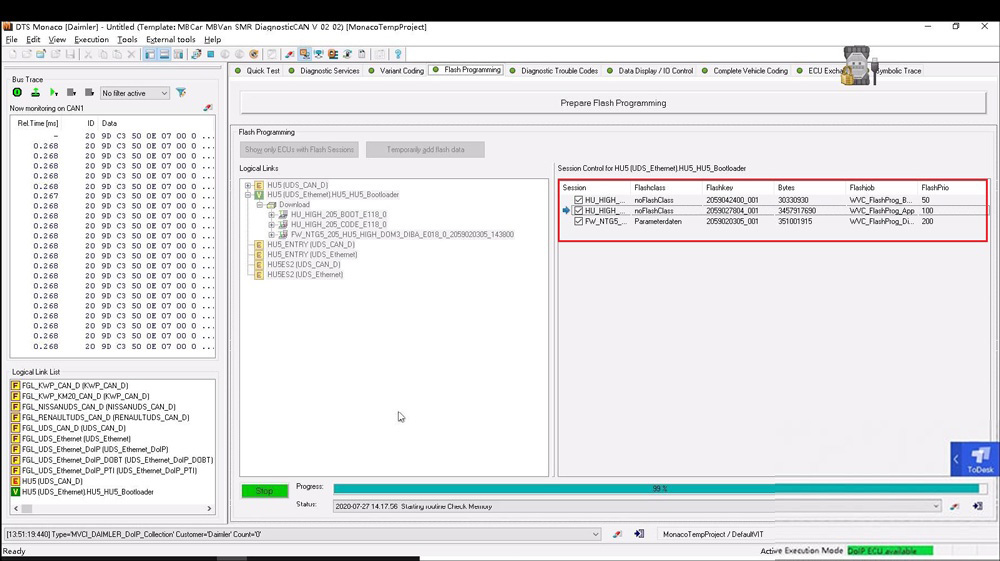The image size is (1000, 561).
Task: Click the blue question mark help icon
Action: coord(398,54)
